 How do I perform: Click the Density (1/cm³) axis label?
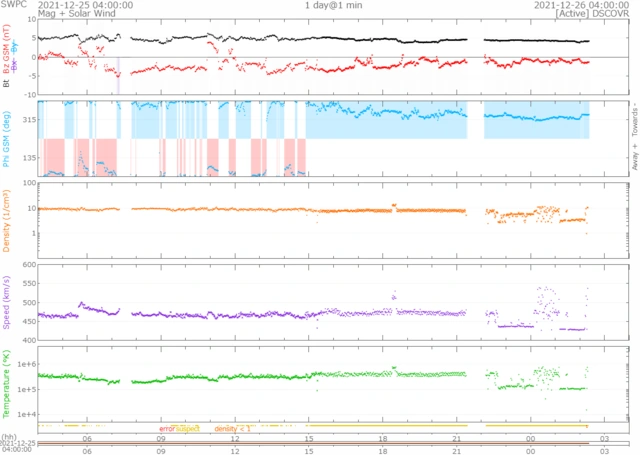pyautogui.click(x=7, y=220)
